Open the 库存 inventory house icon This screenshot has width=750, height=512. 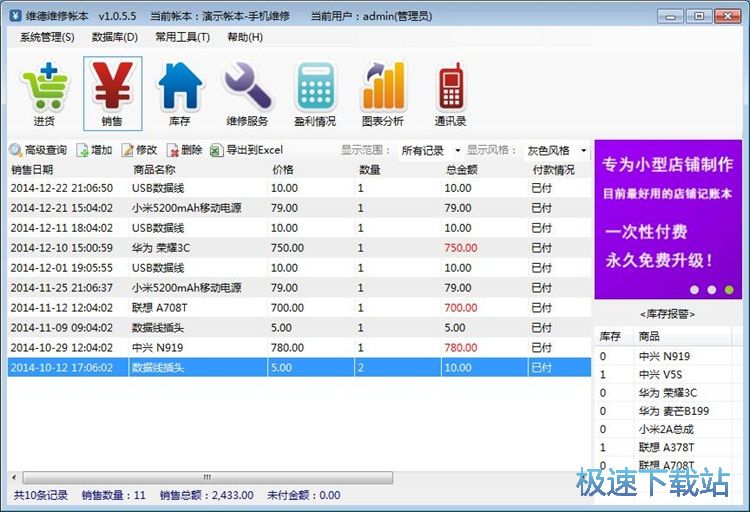(x=180, y=93)
